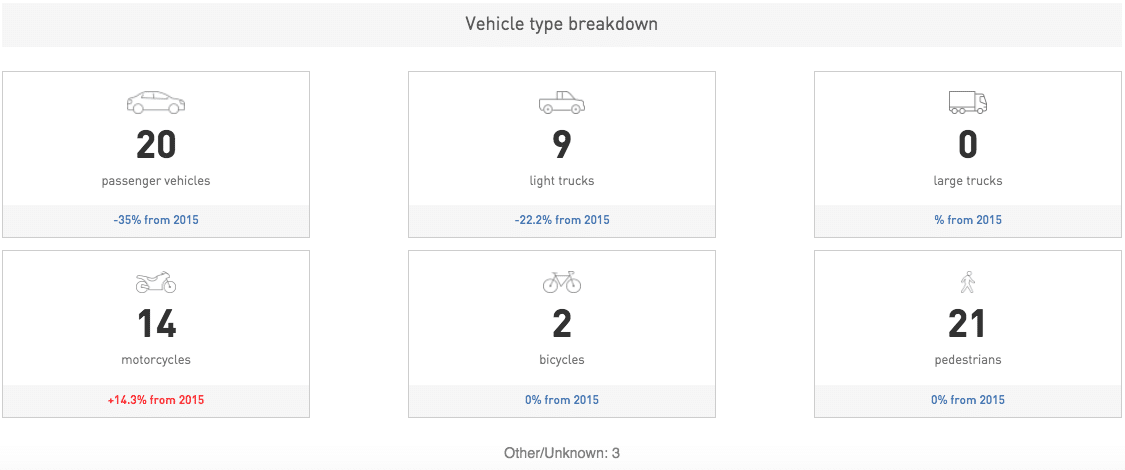Select the bicycles count of 2
Image resolution: width=1125 pixels, height=470 pixels.
pyautogui.click(x=562, y=324)
